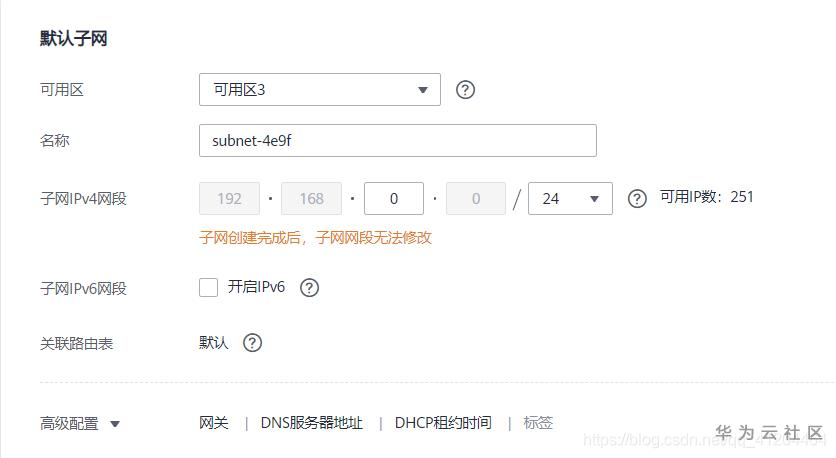Select the 网关 gateway option

click(x=214, y=423)
